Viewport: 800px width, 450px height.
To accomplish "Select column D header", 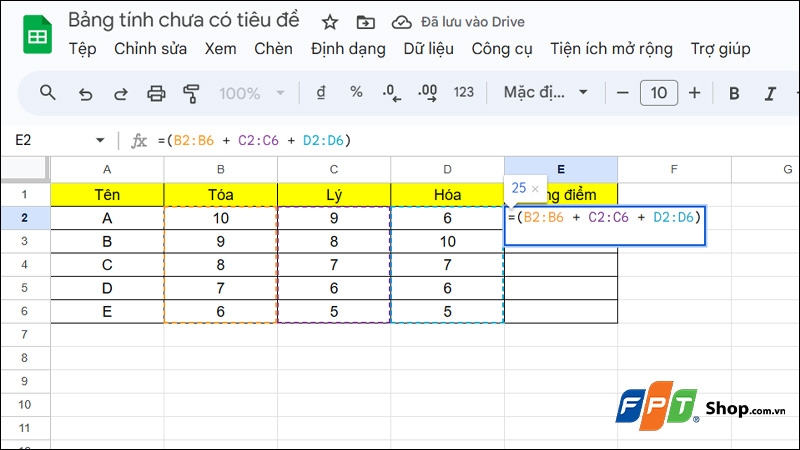I will [x=447, y=169].
